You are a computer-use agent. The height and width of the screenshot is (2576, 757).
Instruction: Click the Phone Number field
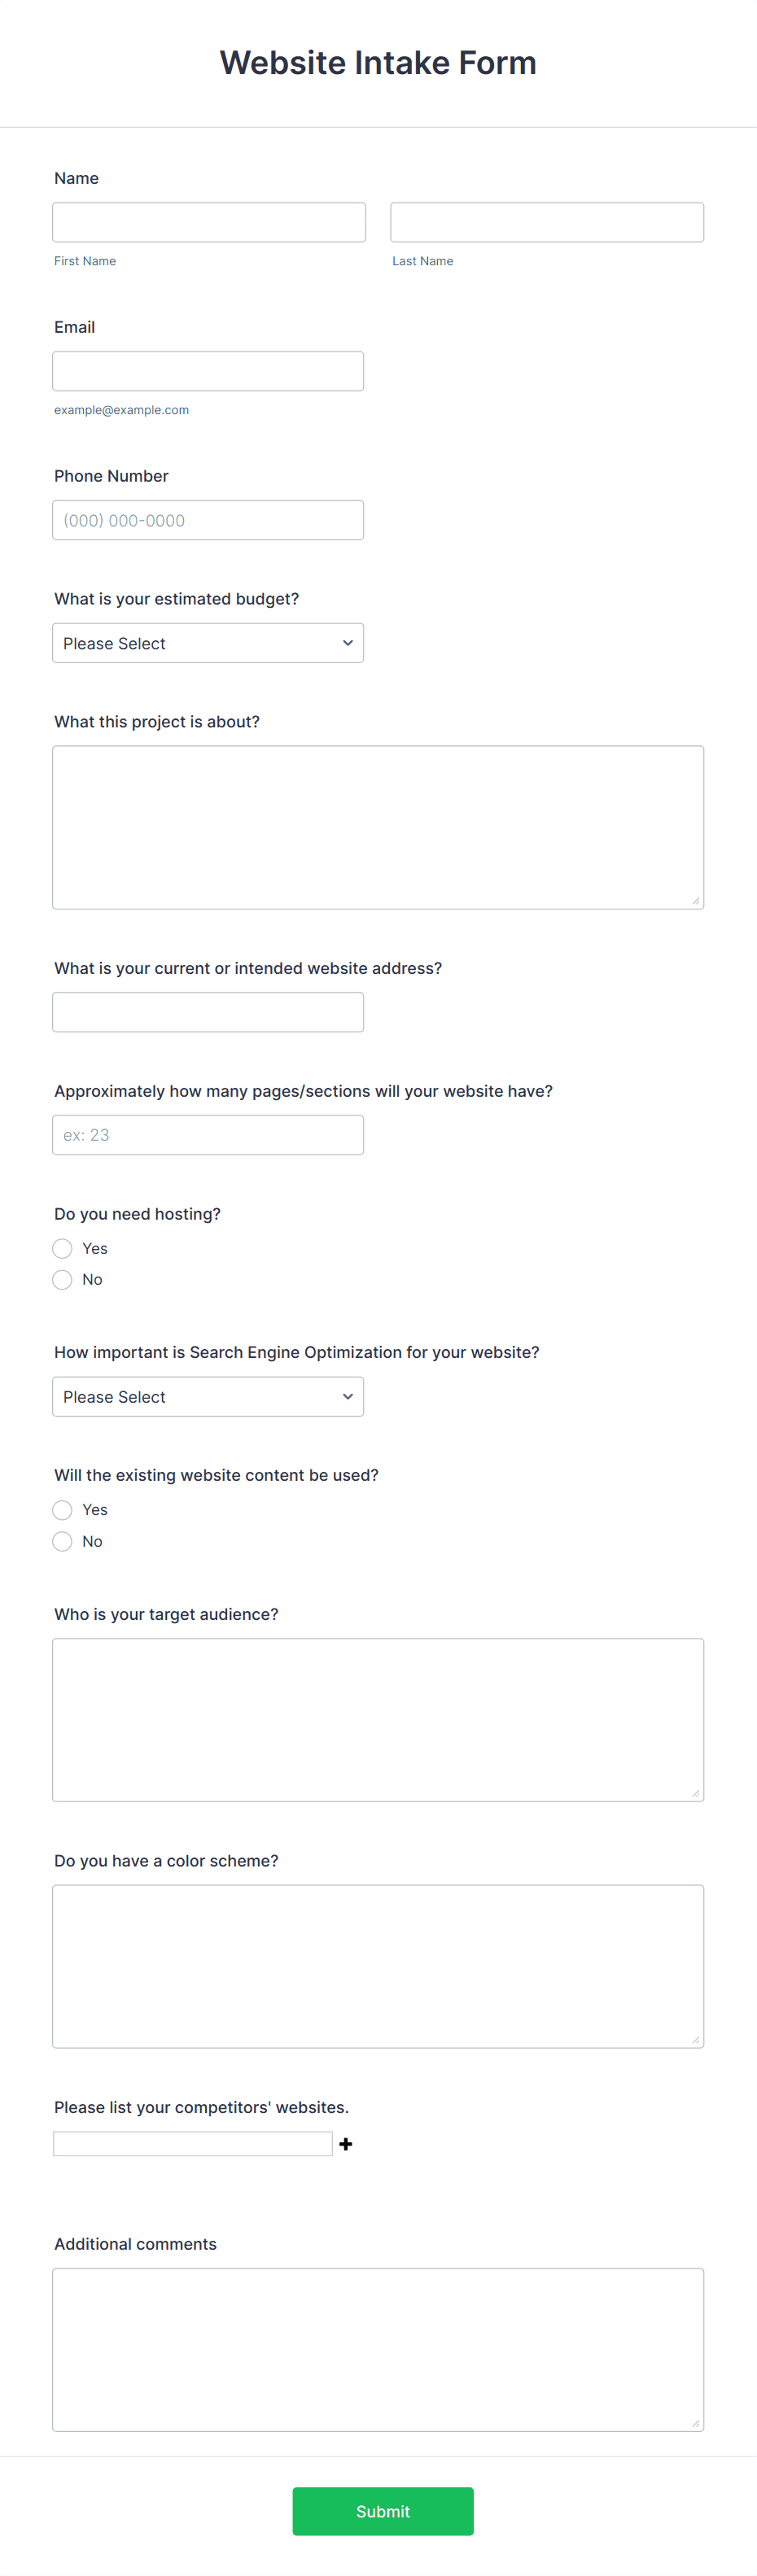point(207,519)
